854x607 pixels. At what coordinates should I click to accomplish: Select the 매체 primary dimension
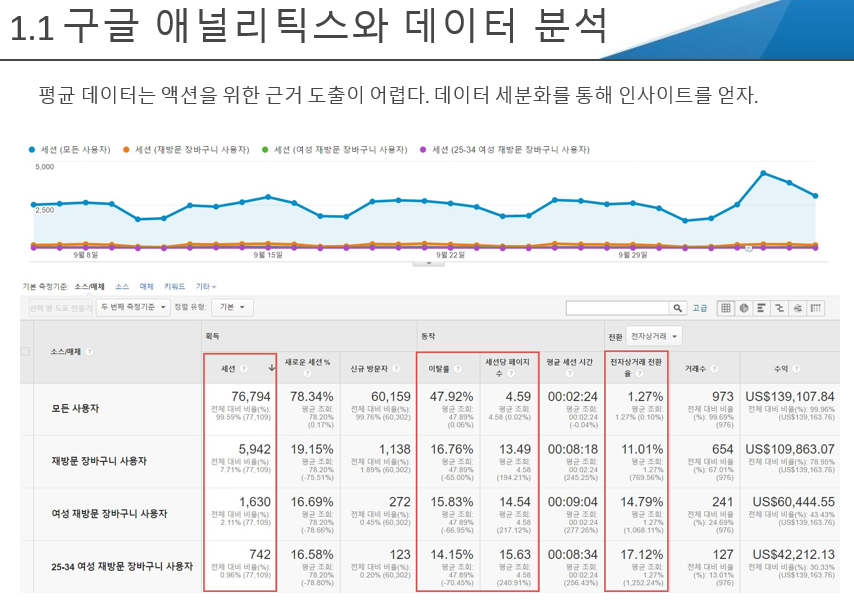pos(147,287)
